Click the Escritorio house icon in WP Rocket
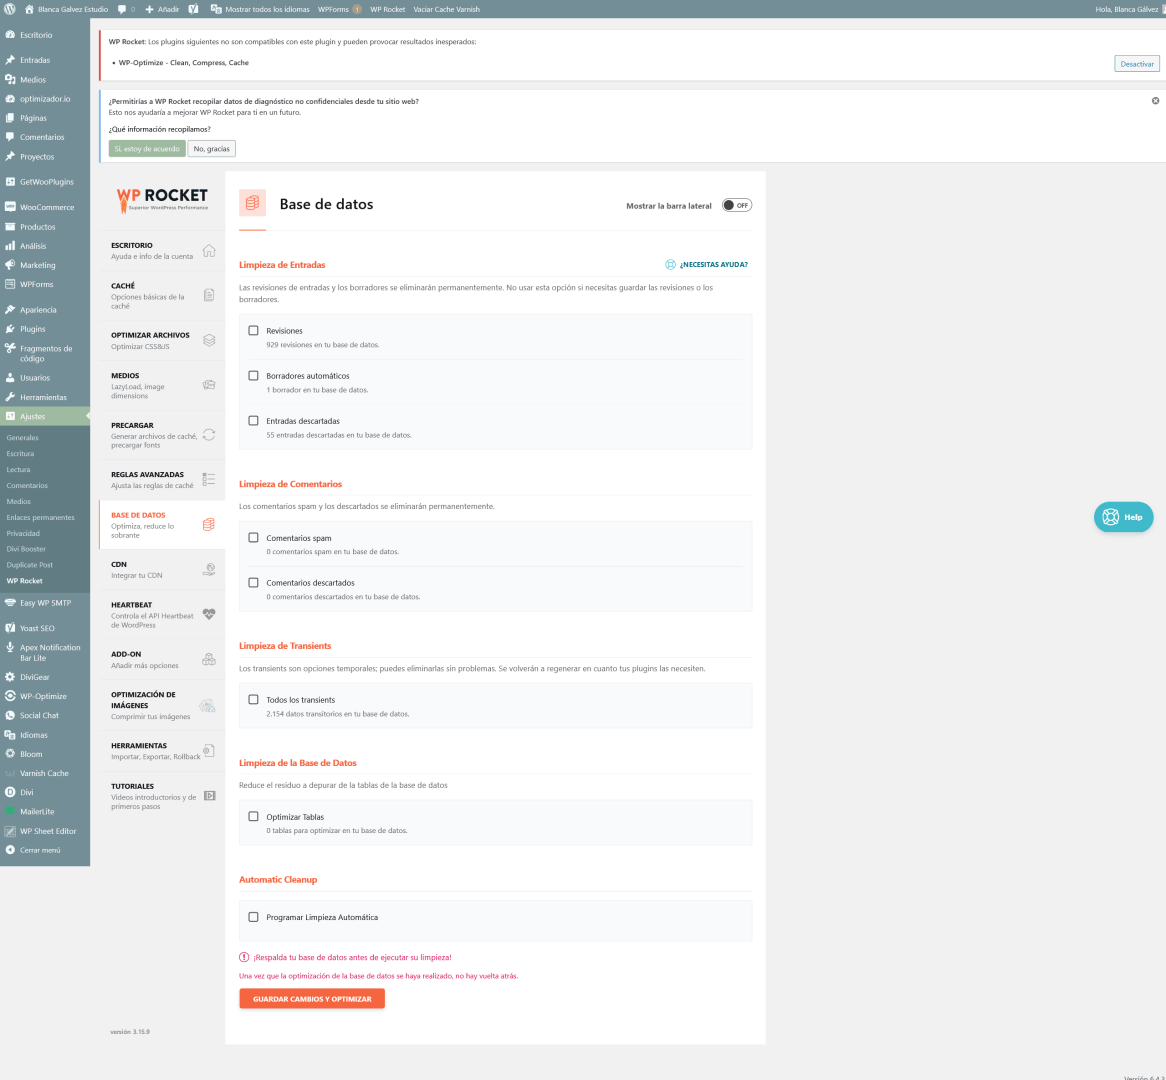 point(209,251)
